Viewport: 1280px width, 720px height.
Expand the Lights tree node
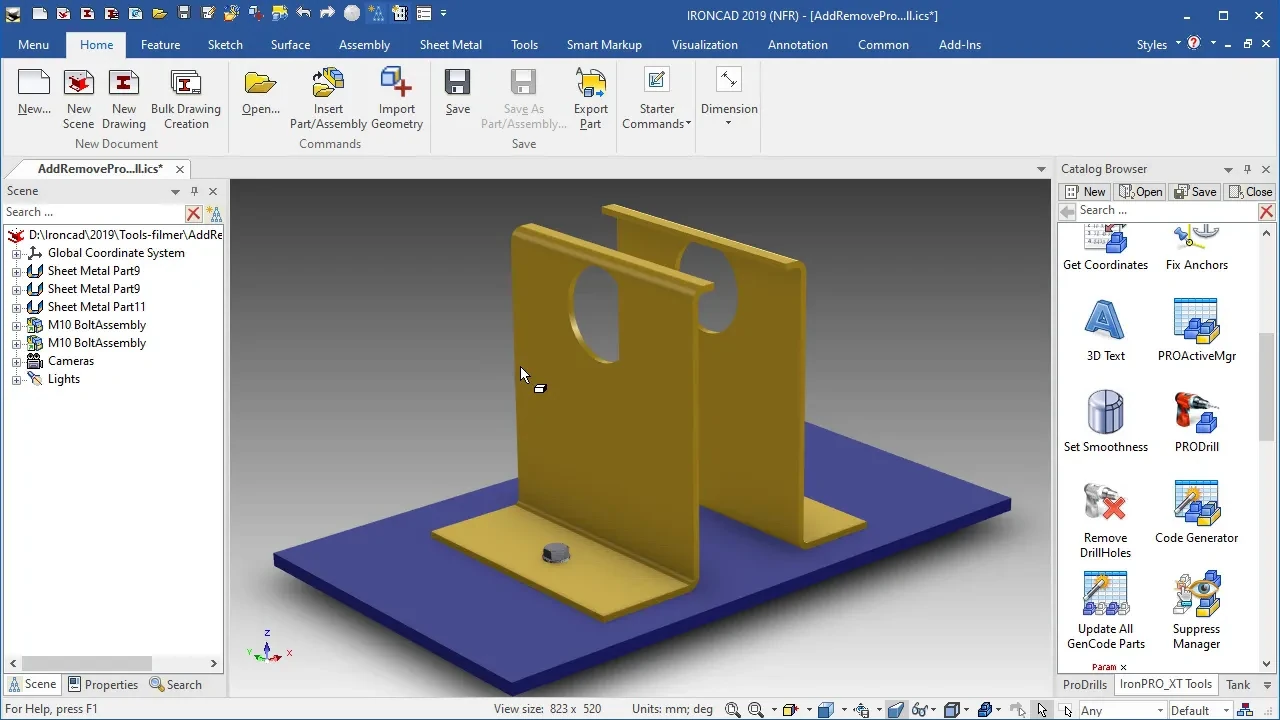point(16,380)
